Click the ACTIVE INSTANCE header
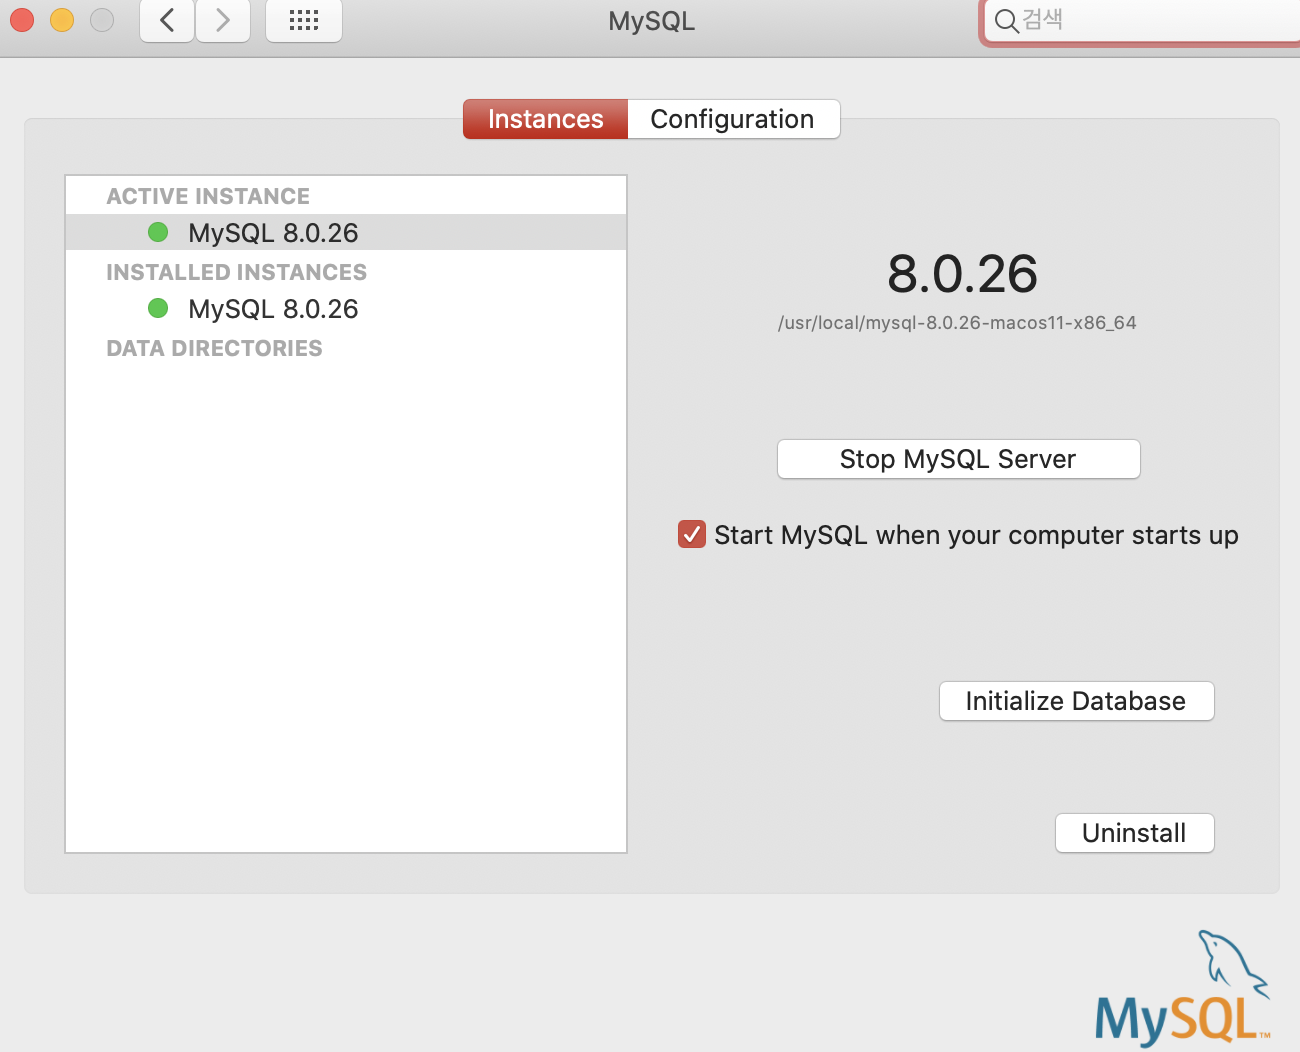Screen dimensions: 1300x1052 click(x=208, y=196)
